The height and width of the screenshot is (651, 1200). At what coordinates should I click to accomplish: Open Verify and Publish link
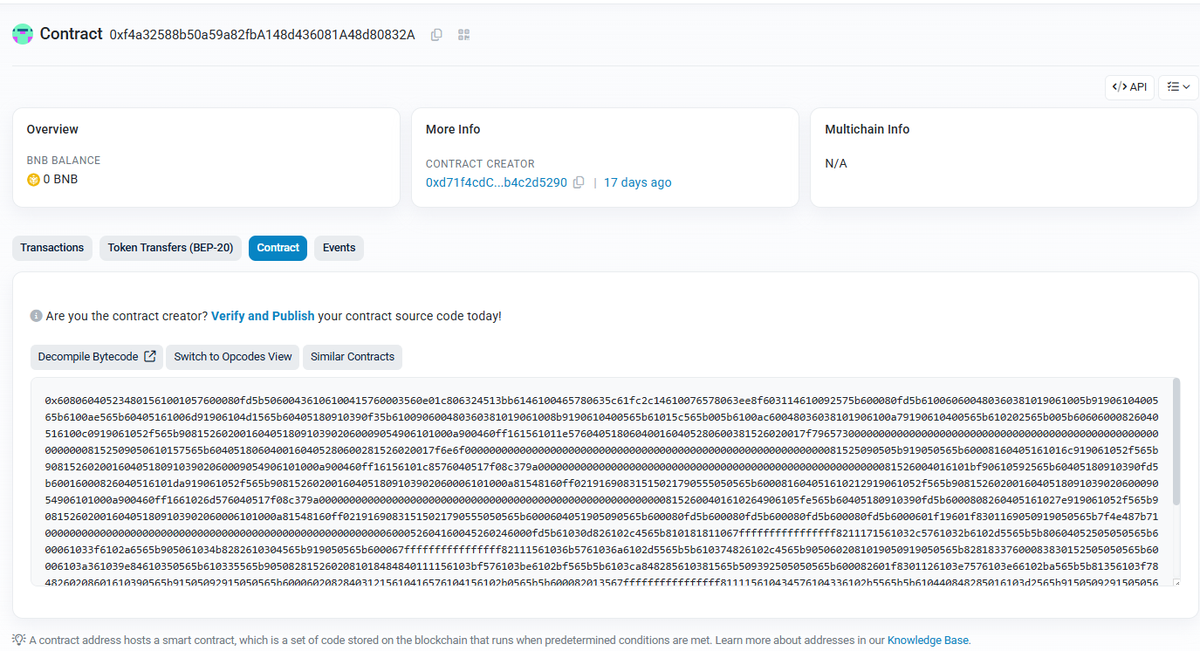(263, 316)
